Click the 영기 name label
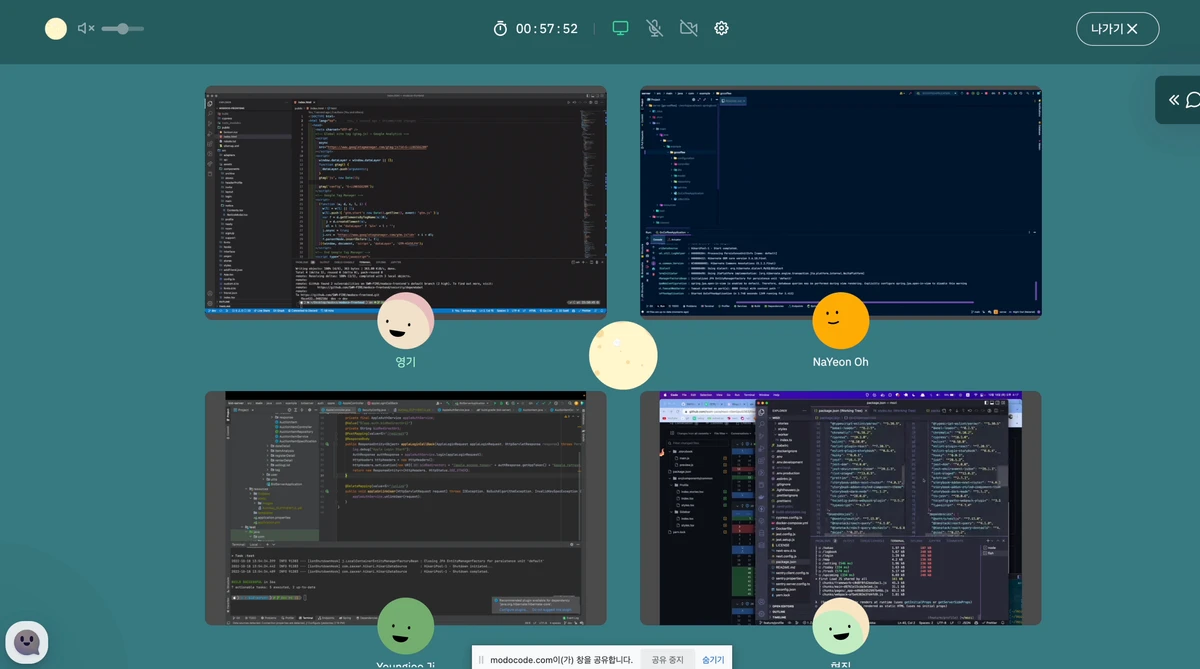This screenshot has width=1200, height=669. point(405,362)
